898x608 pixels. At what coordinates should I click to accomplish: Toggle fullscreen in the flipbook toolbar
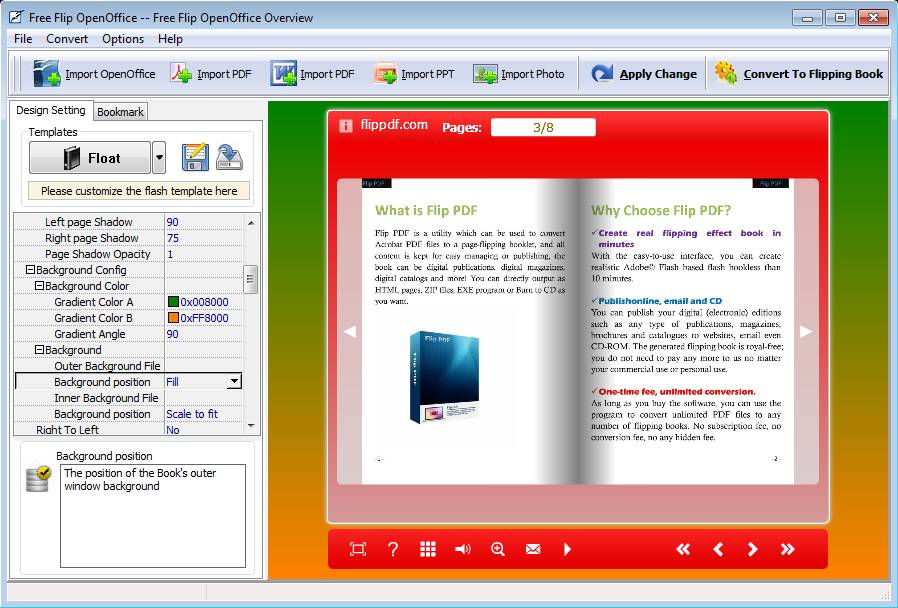tap(358, 549)
